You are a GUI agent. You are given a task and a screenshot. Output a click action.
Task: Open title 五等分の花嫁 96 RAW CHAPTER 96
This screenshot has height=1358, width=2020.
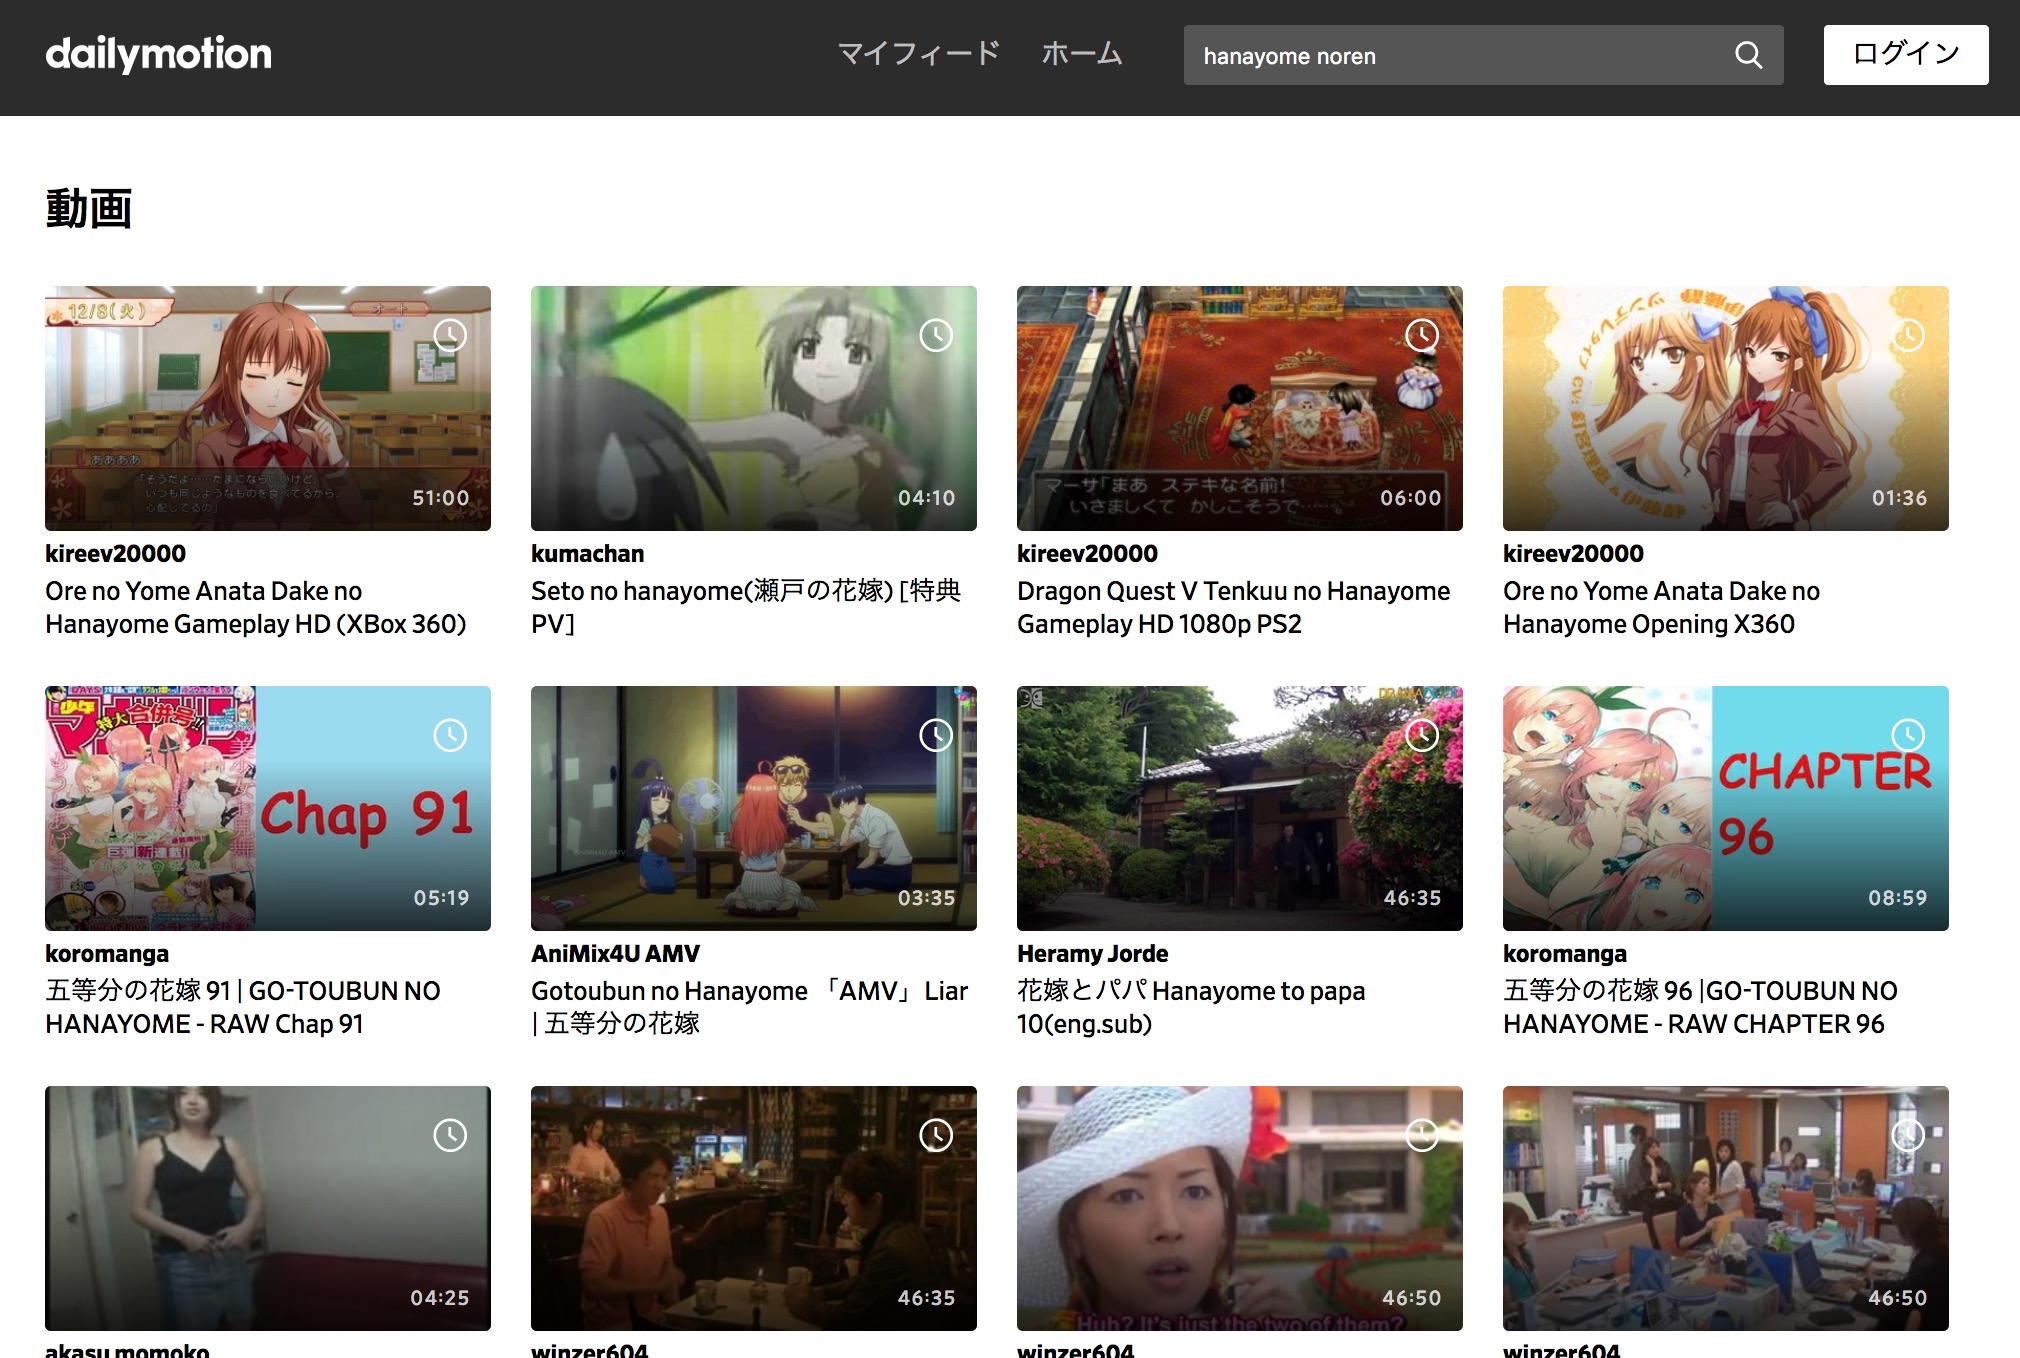(x=1700, y=1008)
